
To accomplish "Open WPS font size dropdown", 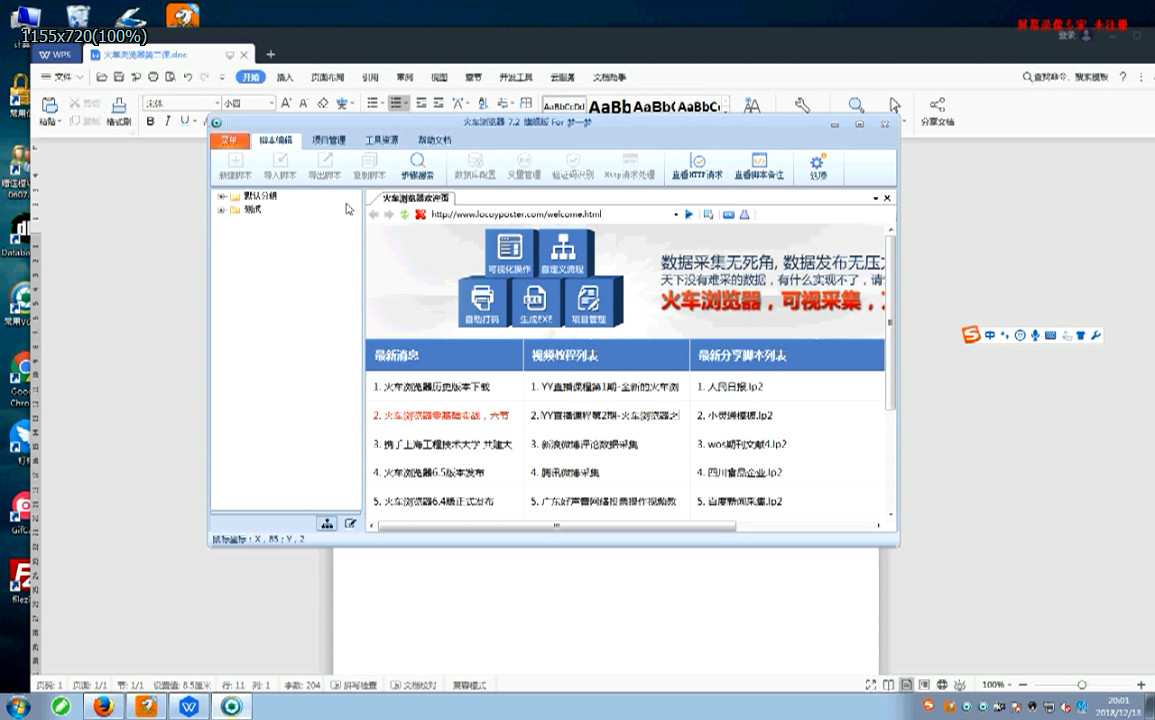I will point(272,103).
